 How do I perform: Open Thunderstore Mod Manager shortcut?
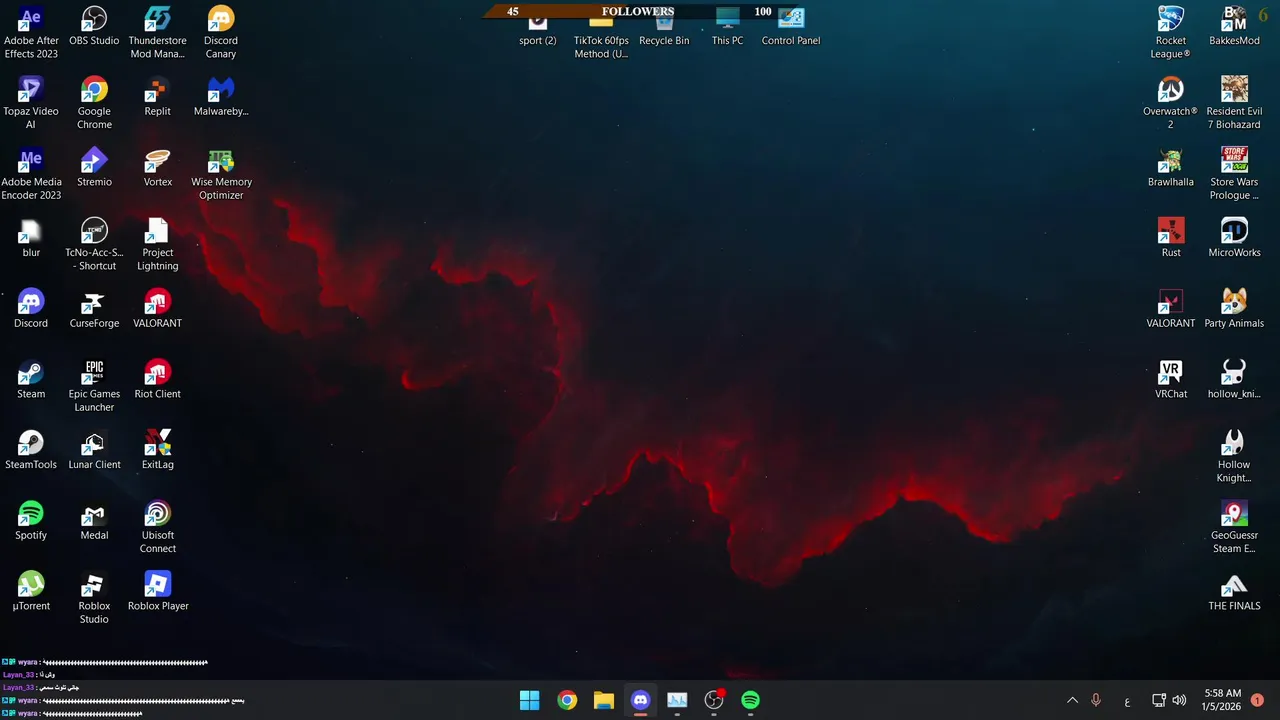[158, 32]
